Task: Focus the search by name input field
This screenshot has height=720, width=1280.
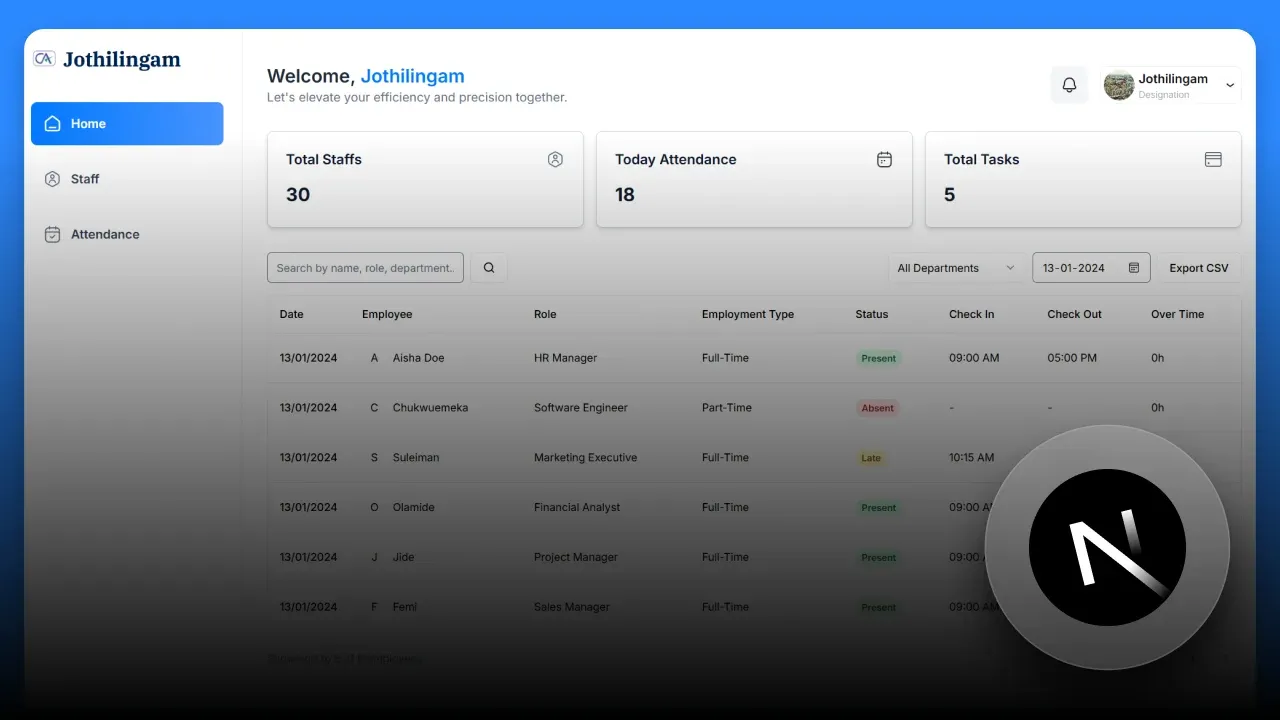Action: tap(365, 268)
